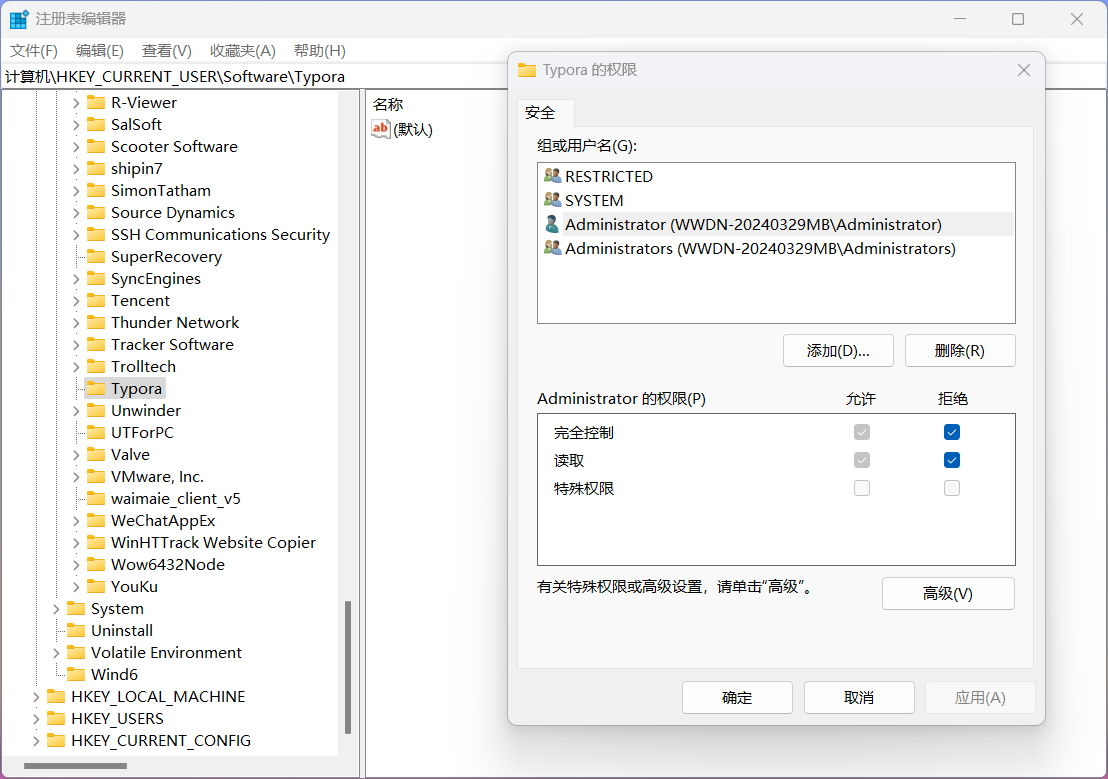This screenshot has width=1108, height=779.
Task: Open the 收藏夹(A) menu
Action: (242, 51)
